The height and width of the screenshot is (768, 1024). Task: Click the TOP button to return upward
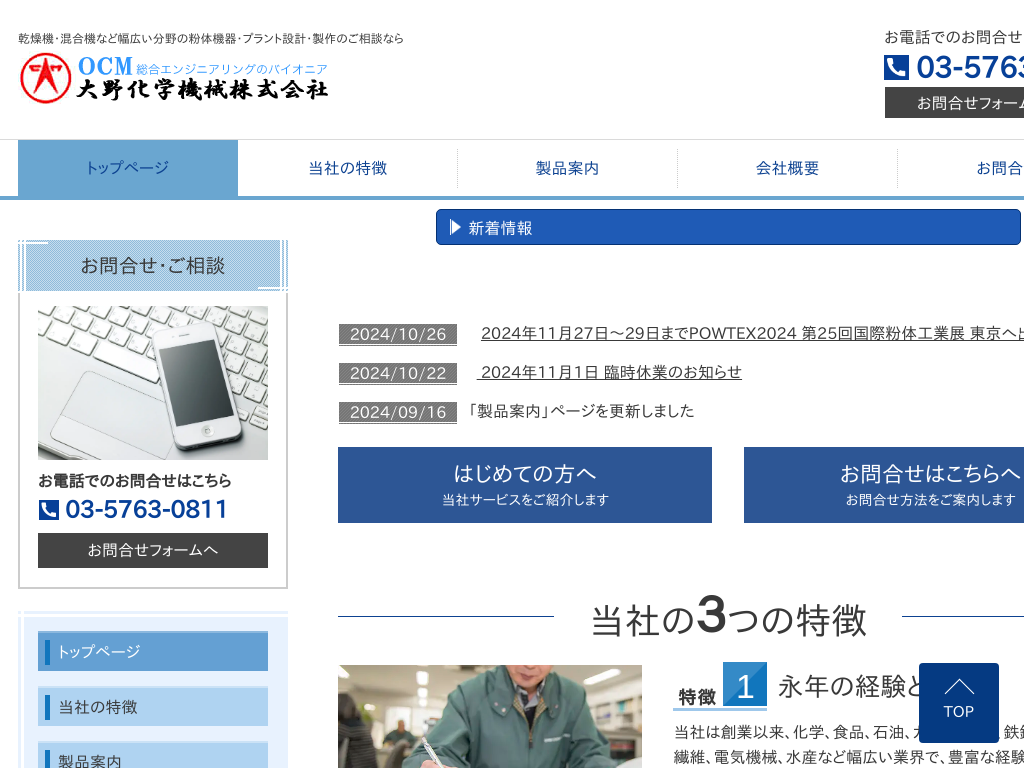pos(958,702)
